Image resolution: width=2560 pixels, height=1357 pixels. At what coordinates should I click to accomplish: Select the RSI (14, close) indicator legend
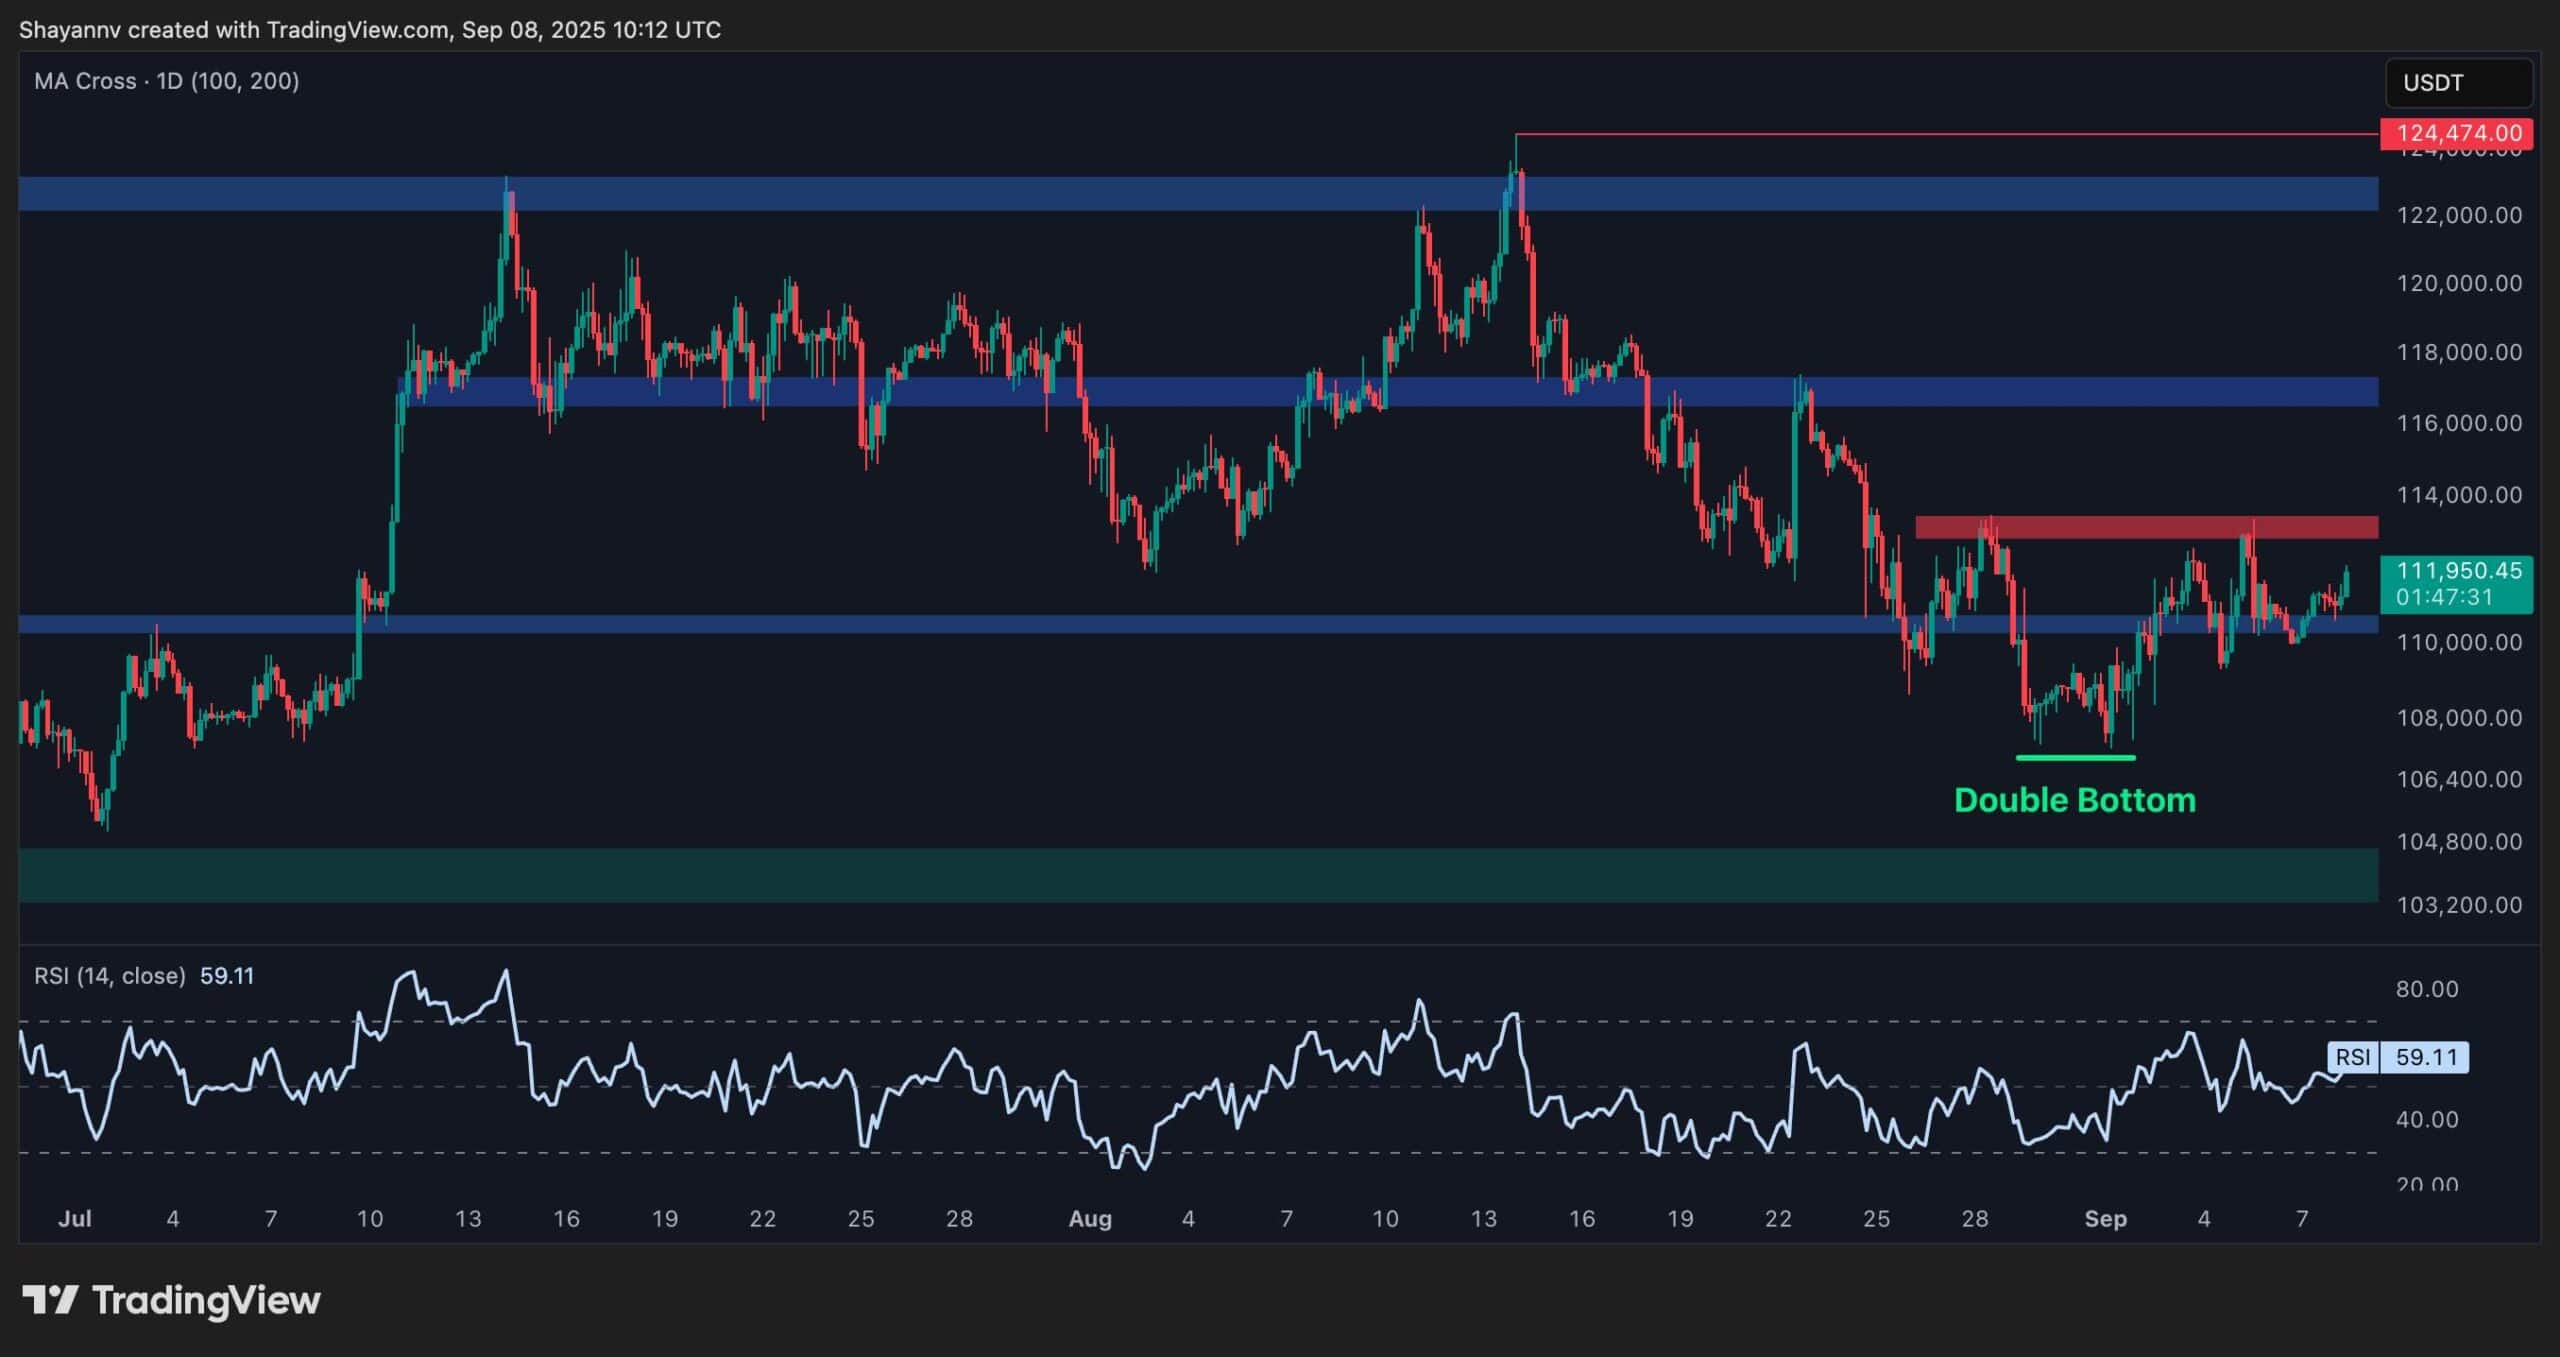[x=110, y=976]
